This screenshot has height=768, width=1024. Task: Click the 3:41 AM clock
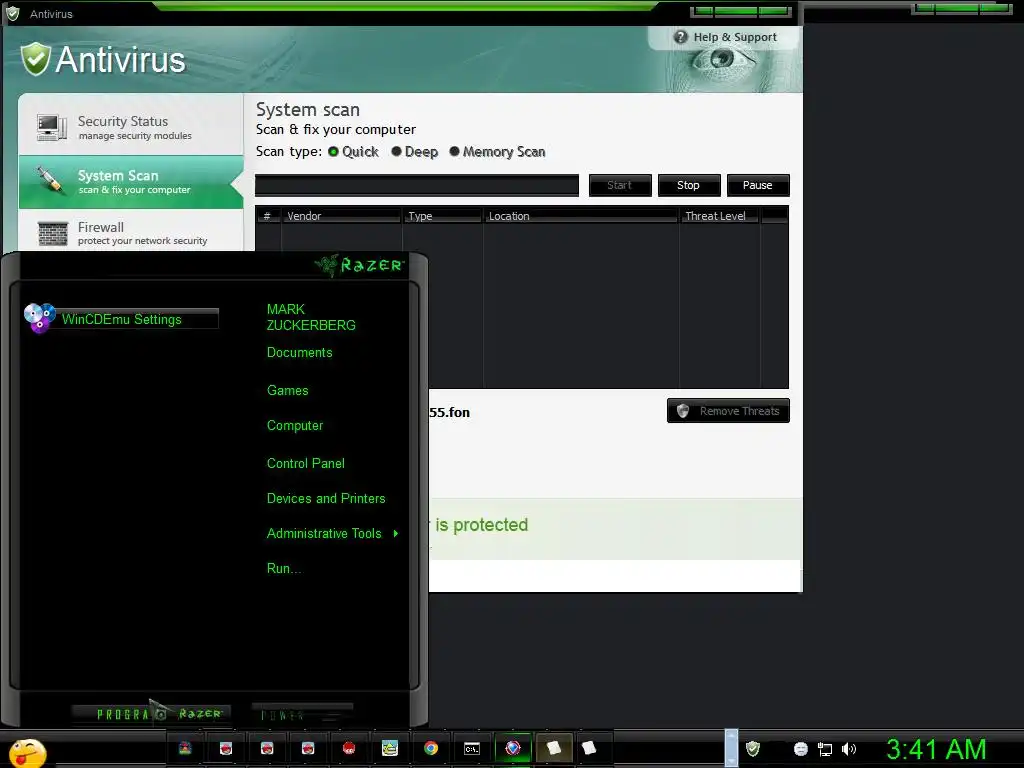coord(936,750)
